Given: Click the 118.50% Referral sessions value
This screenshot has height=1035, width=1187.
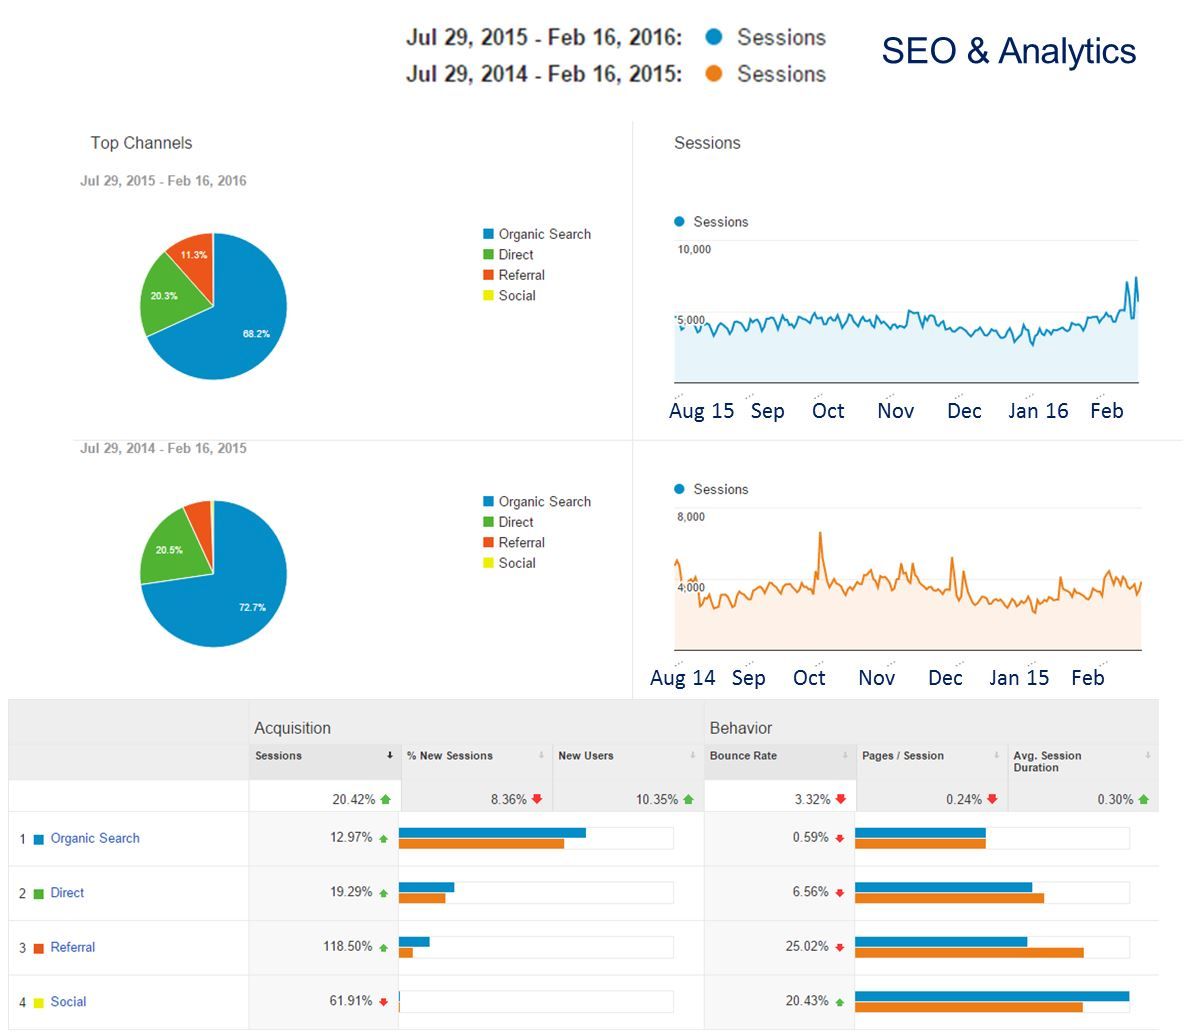Looking at the screenshot, I should coord(347,946).
